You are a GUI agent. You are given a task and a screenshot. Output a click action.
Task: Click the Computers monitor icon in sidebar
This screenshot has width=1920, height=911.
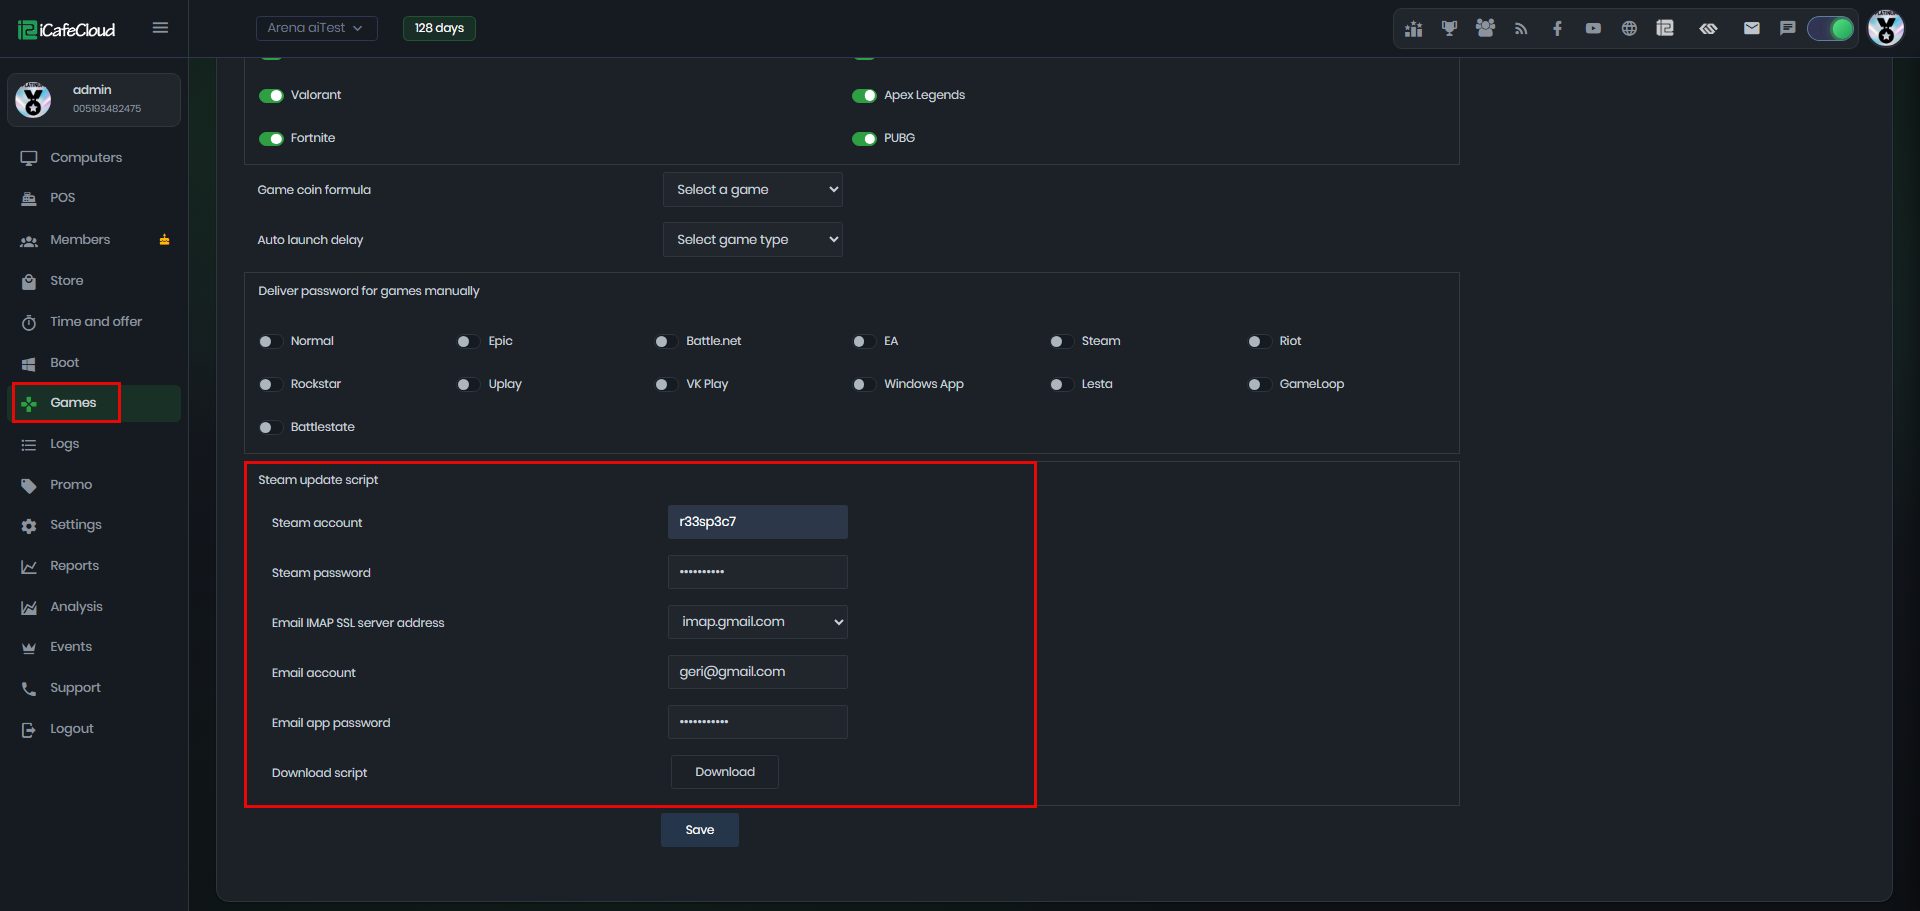tap(29, 158)
